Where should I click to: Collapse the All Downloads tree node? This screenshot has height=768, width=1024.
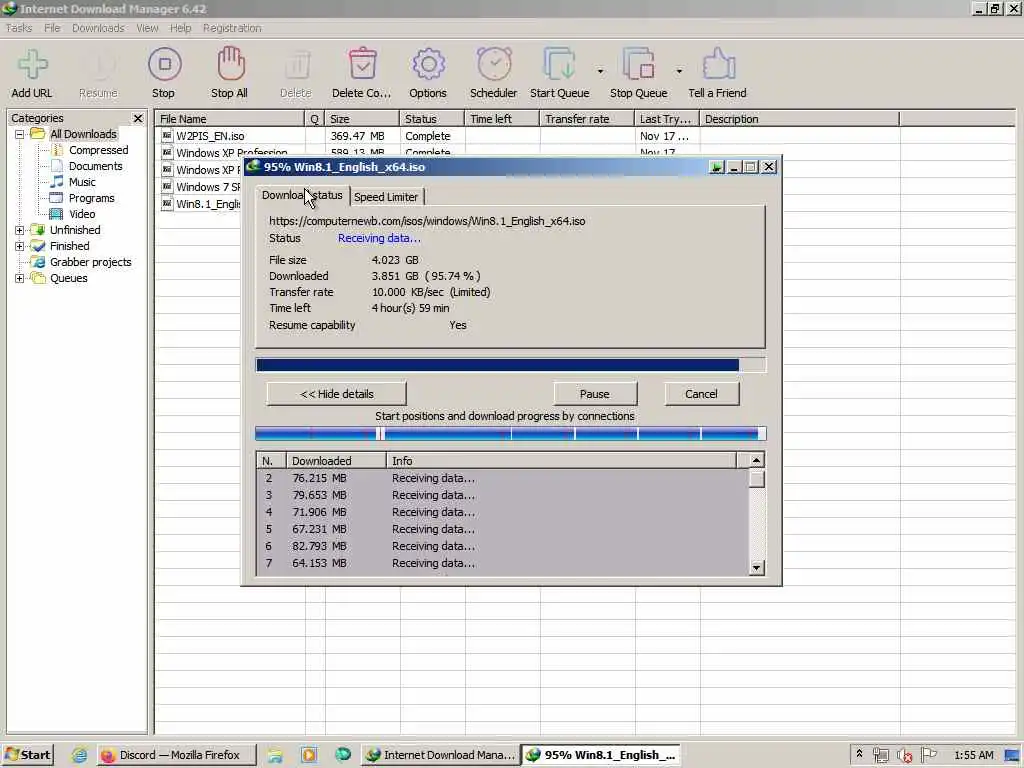point(20,134)
